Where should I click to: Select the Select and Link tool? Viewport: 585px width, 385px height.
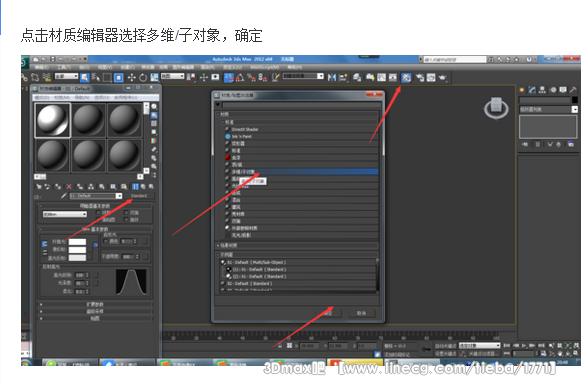(x=24, y=77)
